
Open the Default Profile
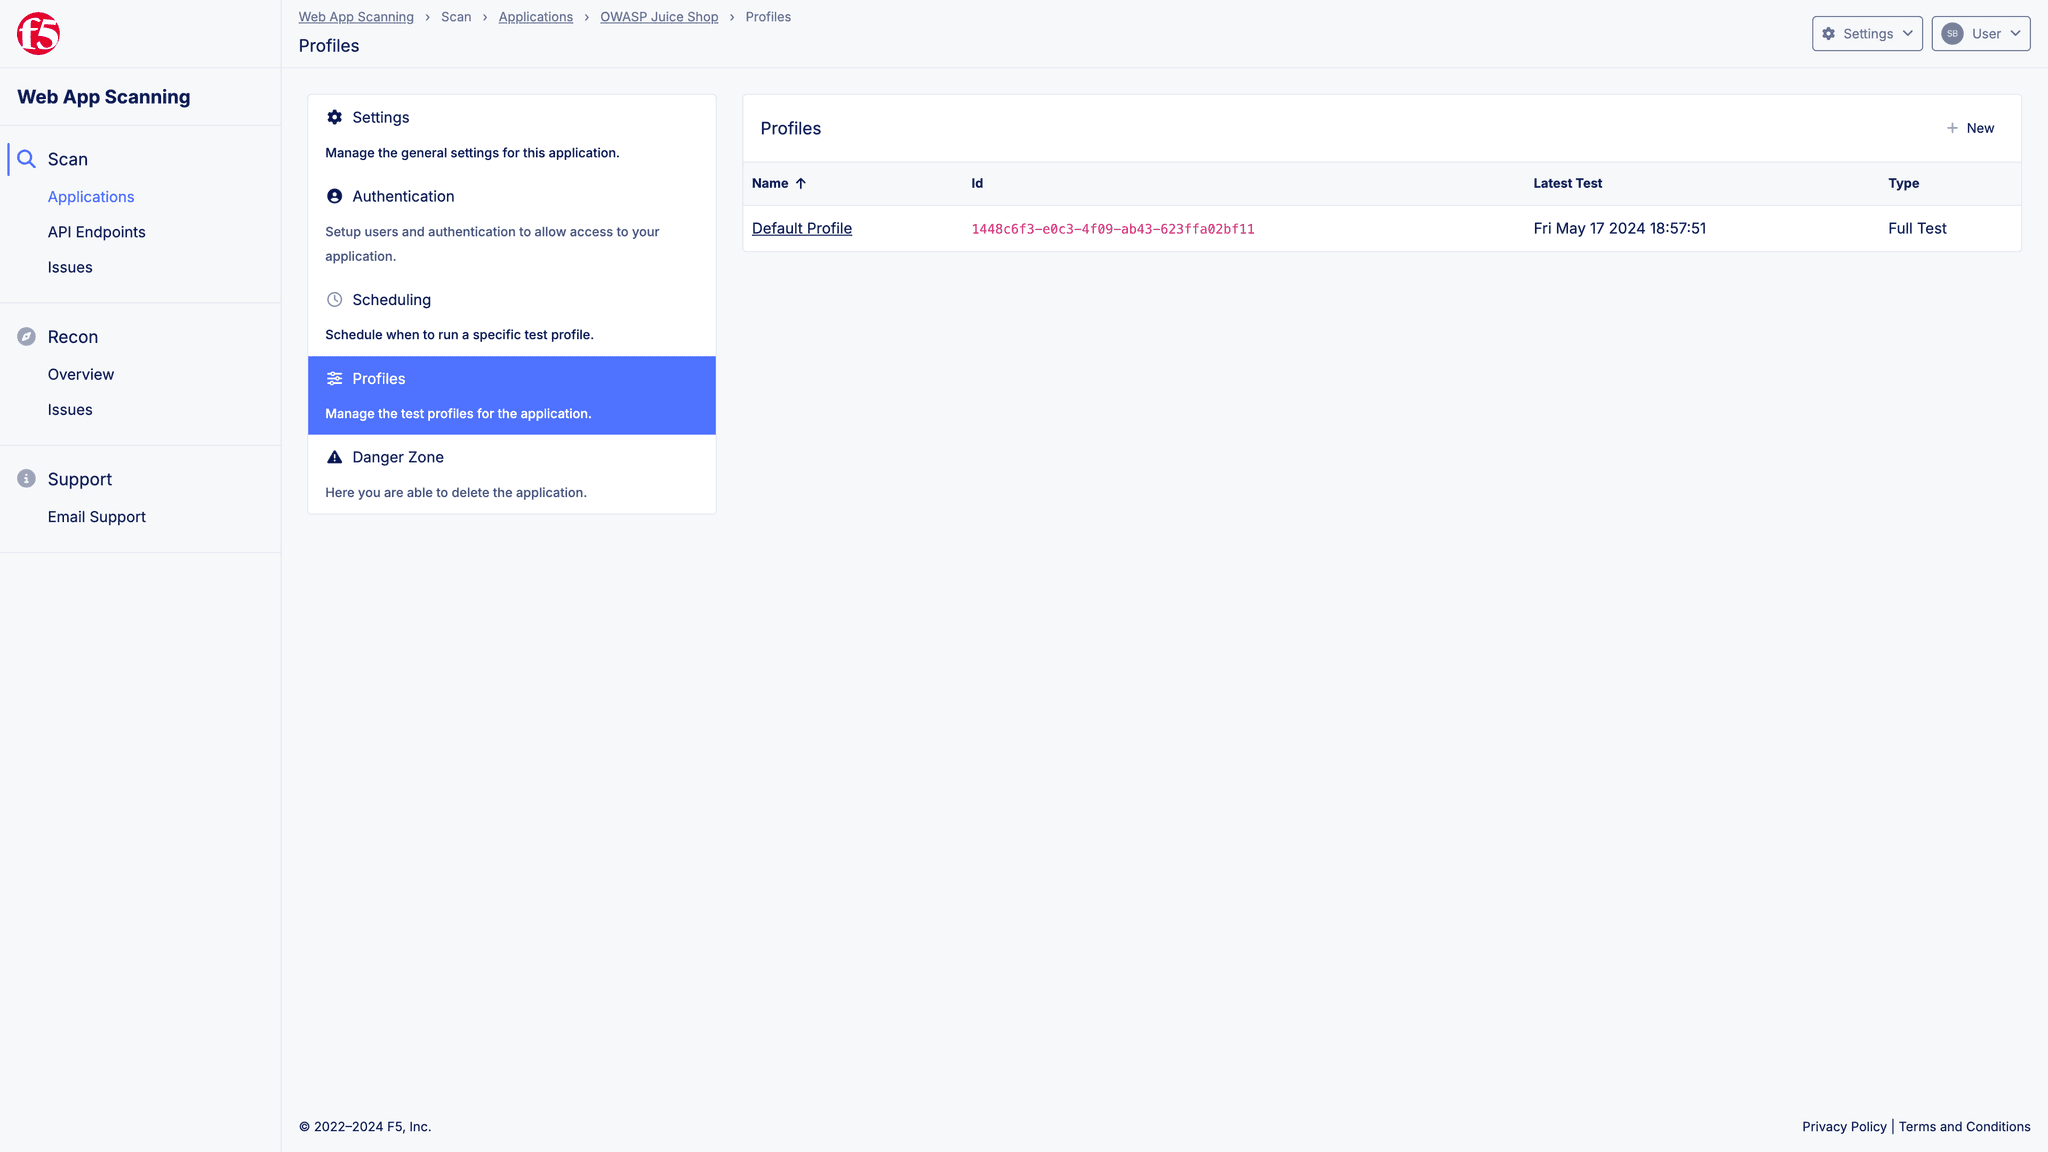(801, 228)
